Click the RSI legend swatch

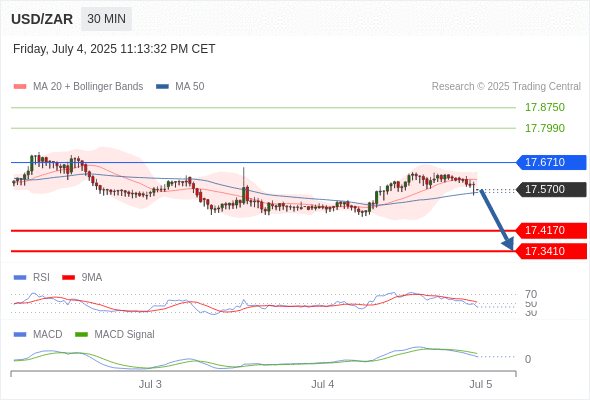(x=20, y=278)
